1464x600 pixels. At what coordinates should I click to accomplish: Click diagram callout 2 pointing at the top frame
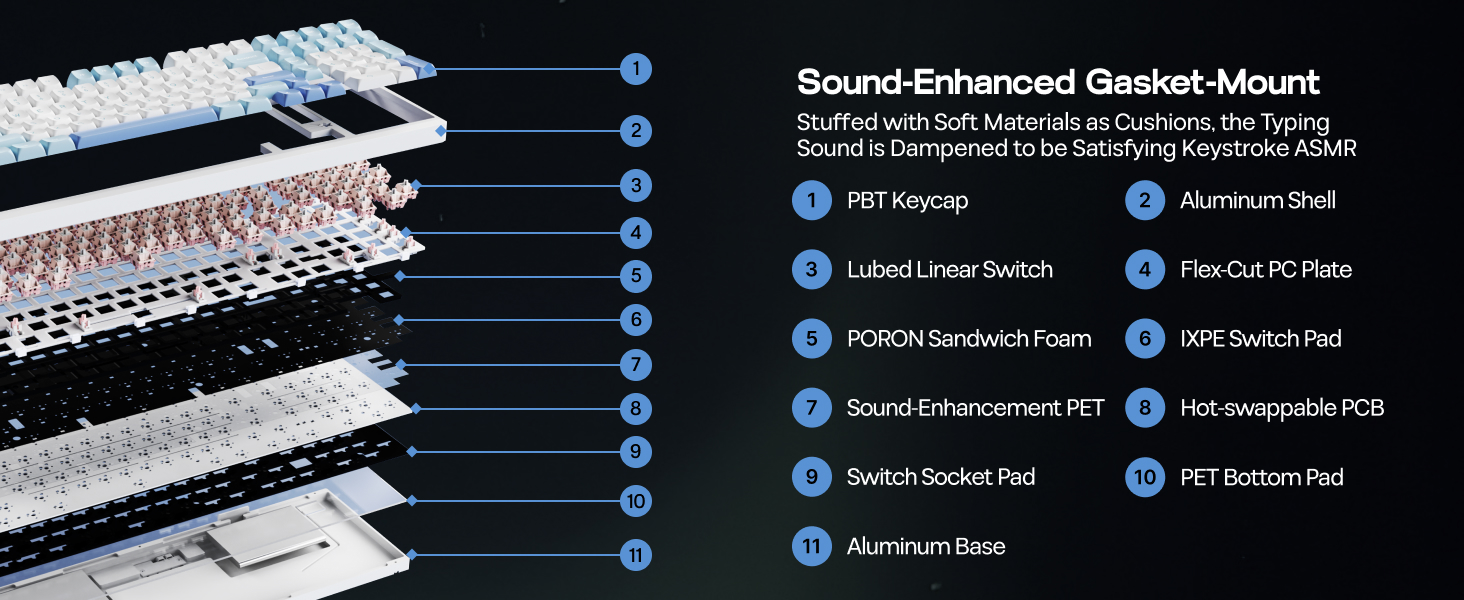tap(635, 130)
